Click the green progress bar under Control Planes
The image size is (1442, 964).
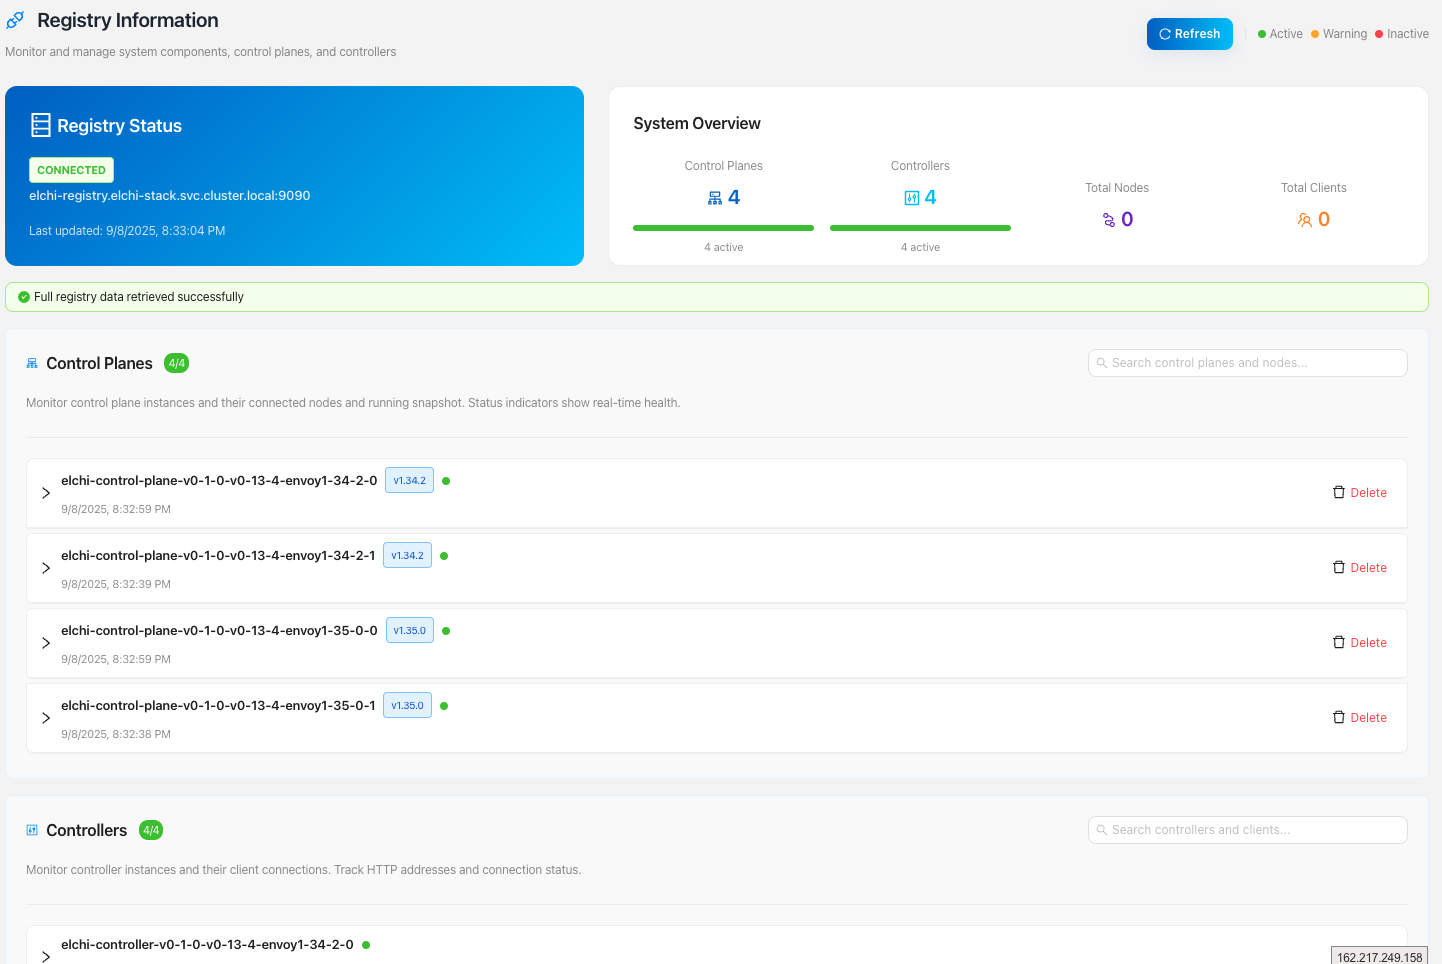[723, 228]
